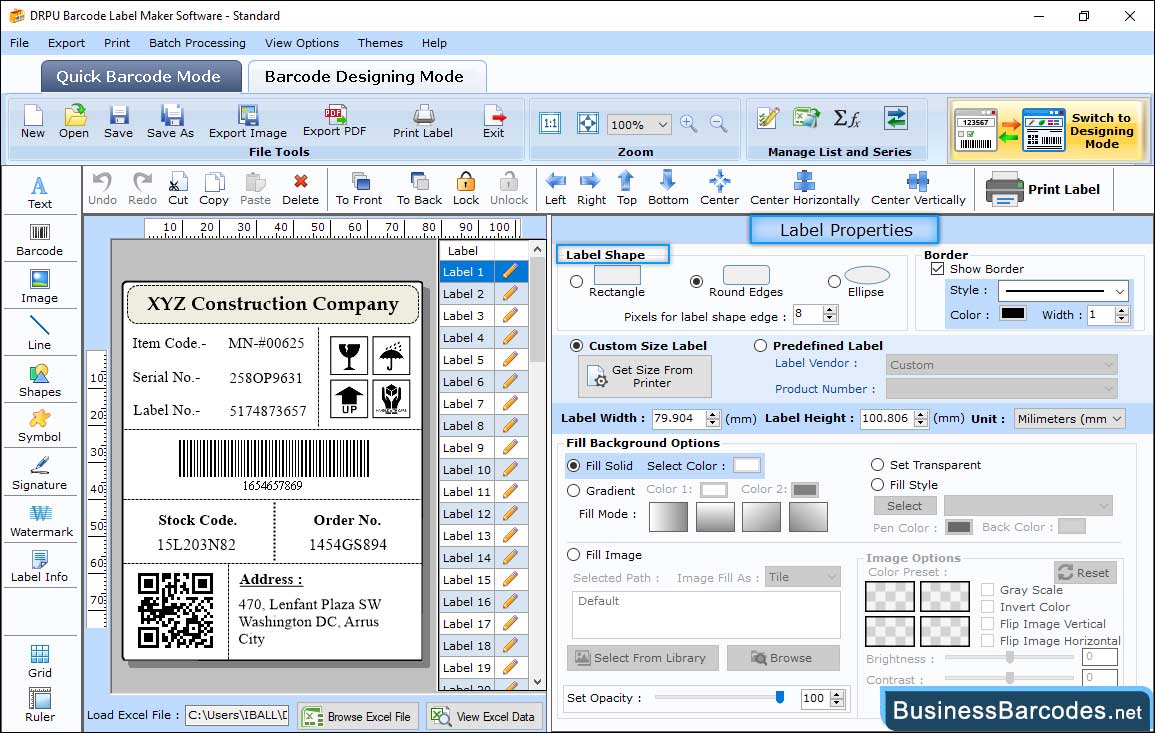This screenshot has width=1155, height=733.
Task: Change the border Width stepper
Action: tap(1122, 315)
